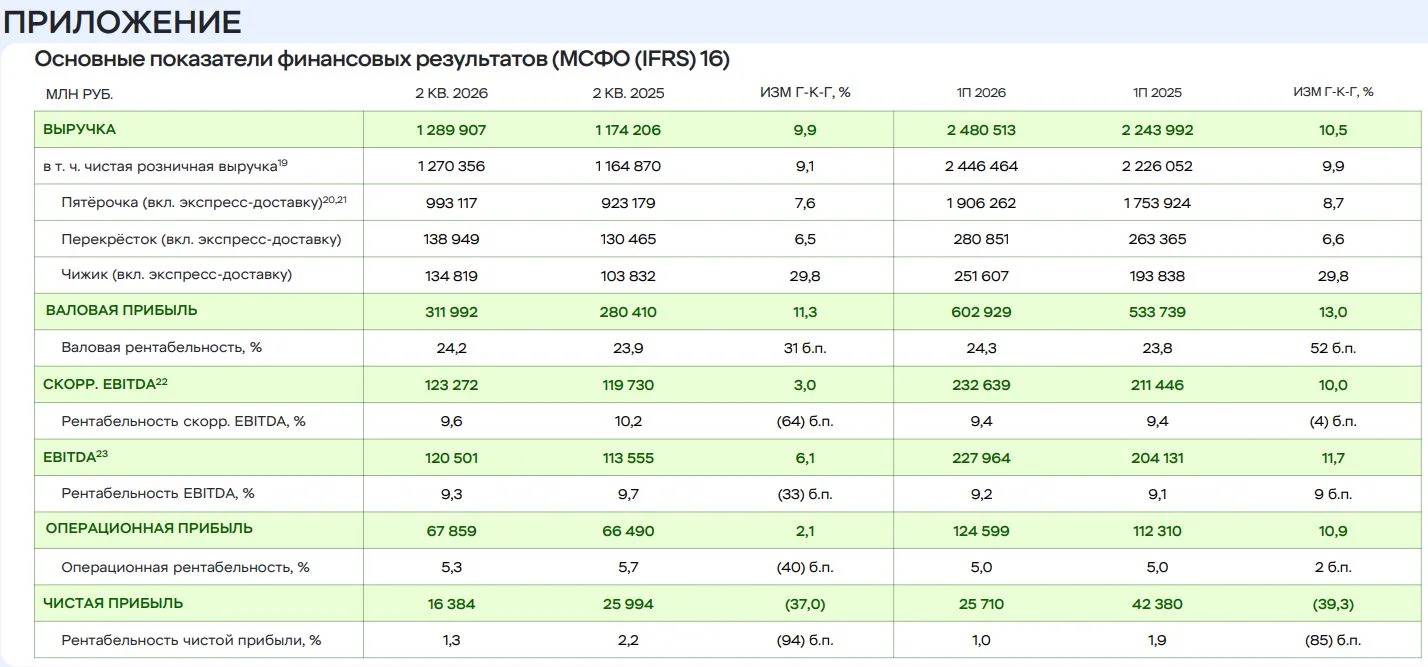Select the net profit value "25 994"
Viewport: 1428px width, 667px height.
click(628, 604)
